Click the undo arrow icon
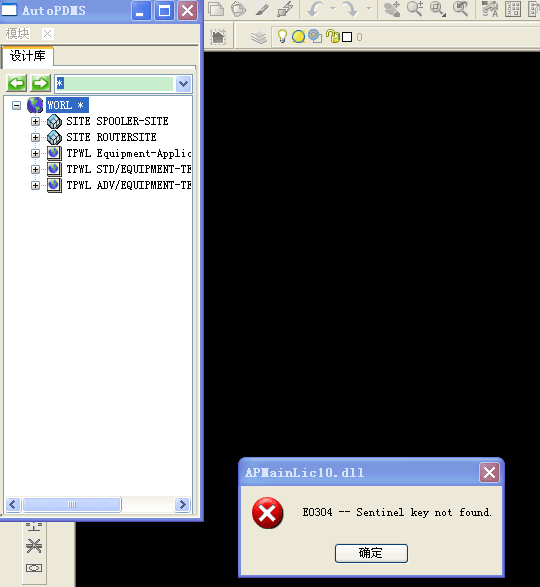540x587 pixels. point(315,9)
